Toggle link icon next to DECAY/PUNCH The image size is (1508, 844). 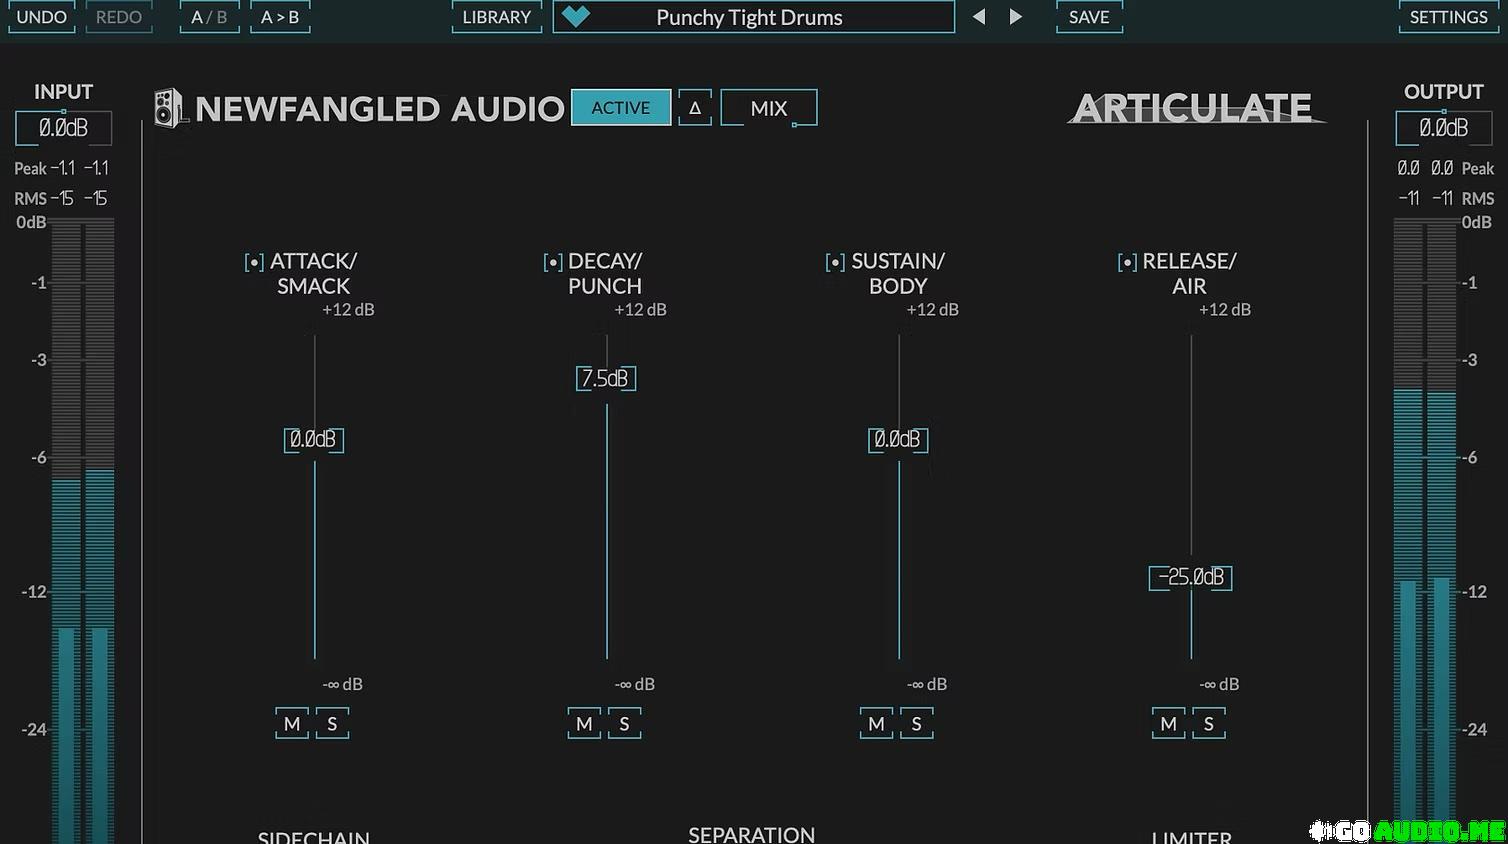pos(553,262)
